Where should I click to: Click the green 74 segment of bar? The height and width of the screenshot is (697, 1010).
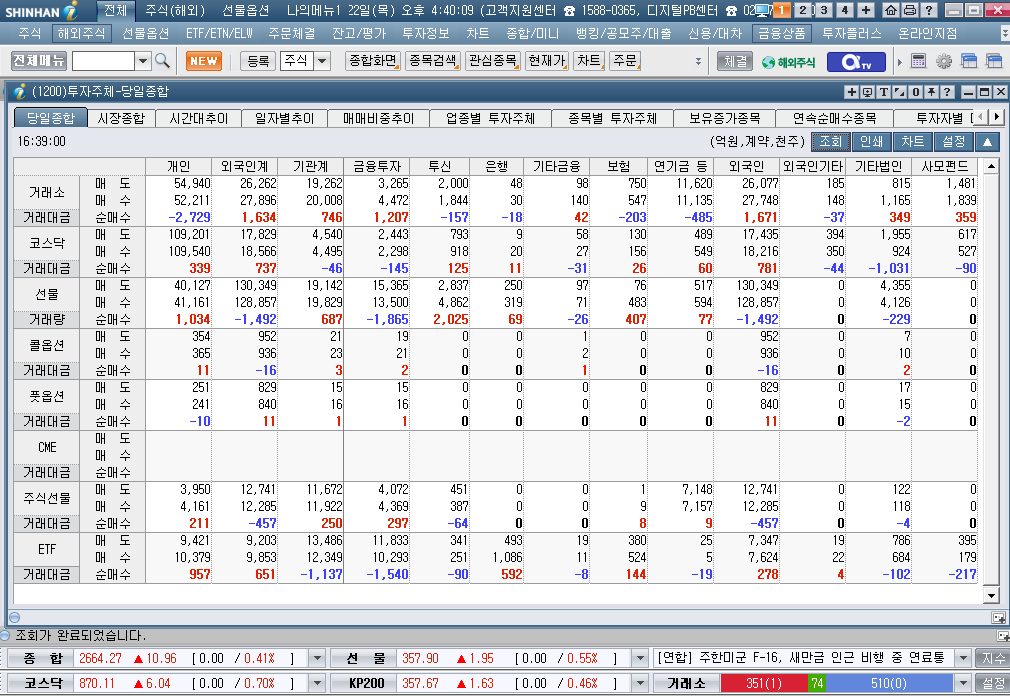click(817, 683)
